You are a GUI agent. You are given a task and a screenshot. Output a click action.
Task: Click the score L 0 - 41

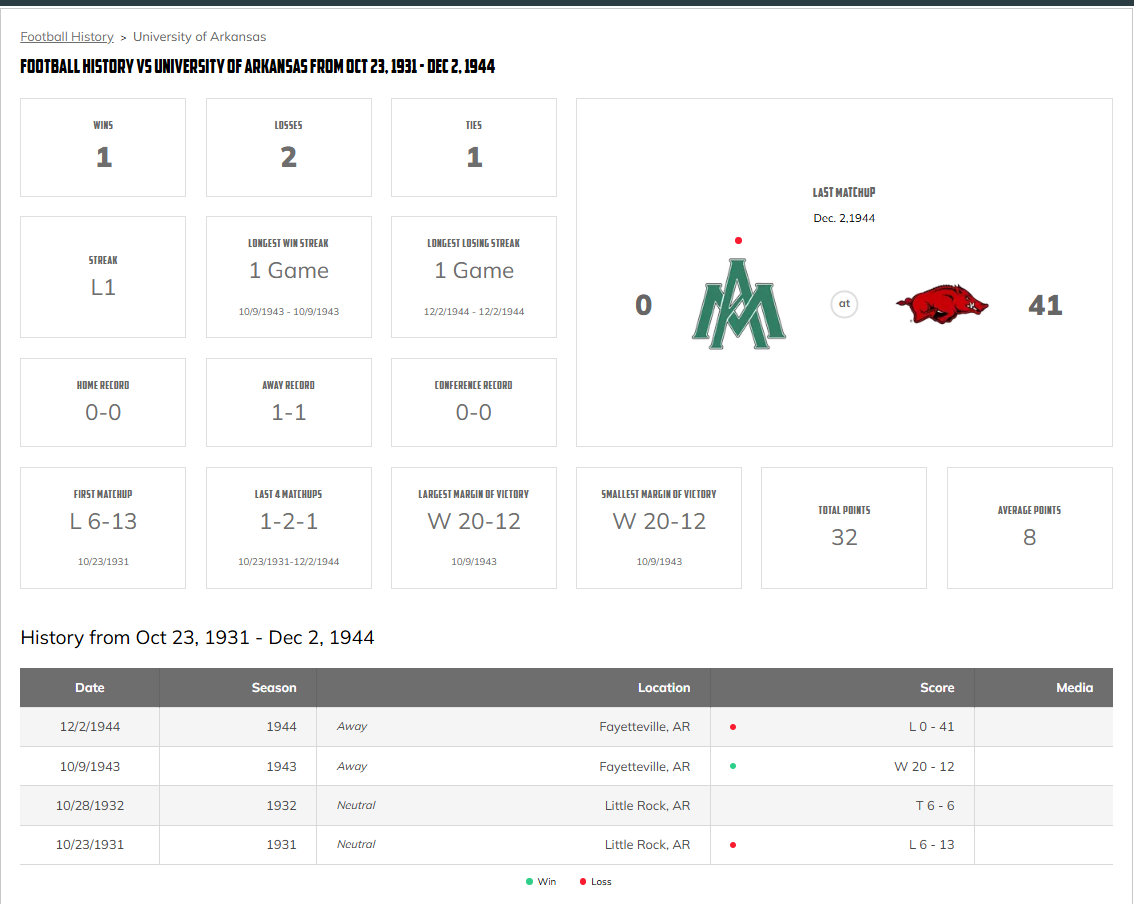932,727
